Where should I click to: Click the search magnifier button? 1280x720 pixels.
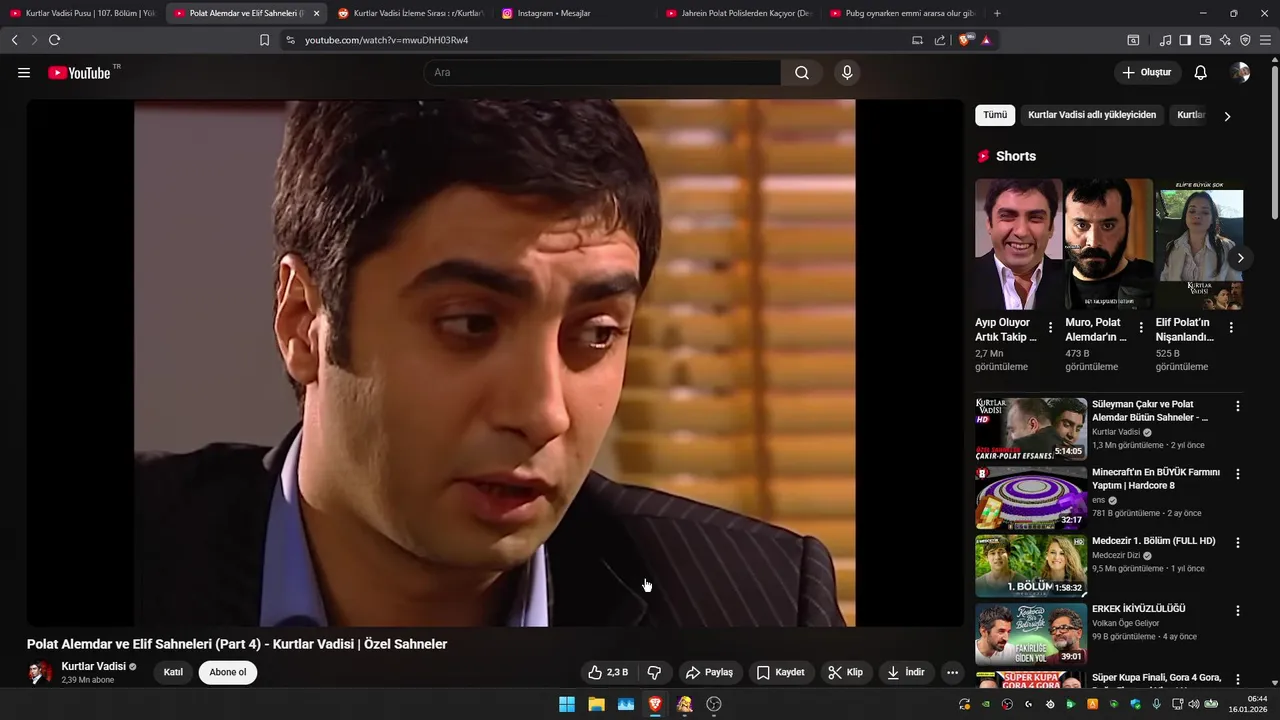(802, 73)
